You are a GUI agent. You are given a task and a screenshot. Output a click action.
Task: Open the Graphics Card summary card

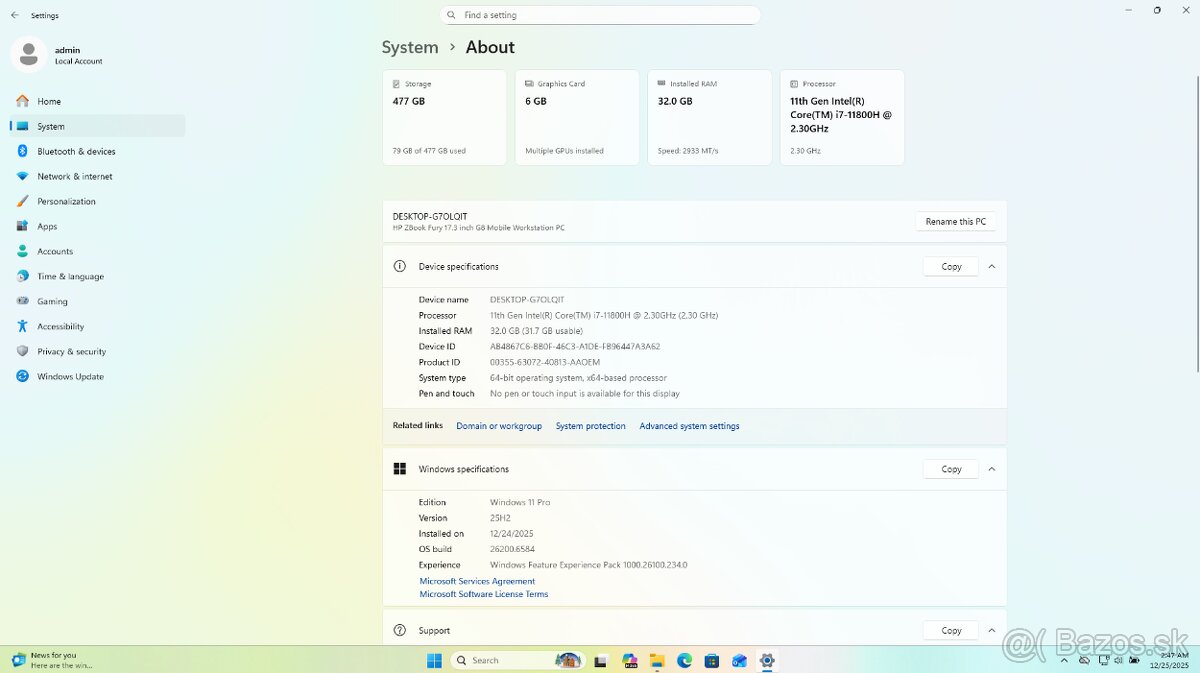pos(577,117)
